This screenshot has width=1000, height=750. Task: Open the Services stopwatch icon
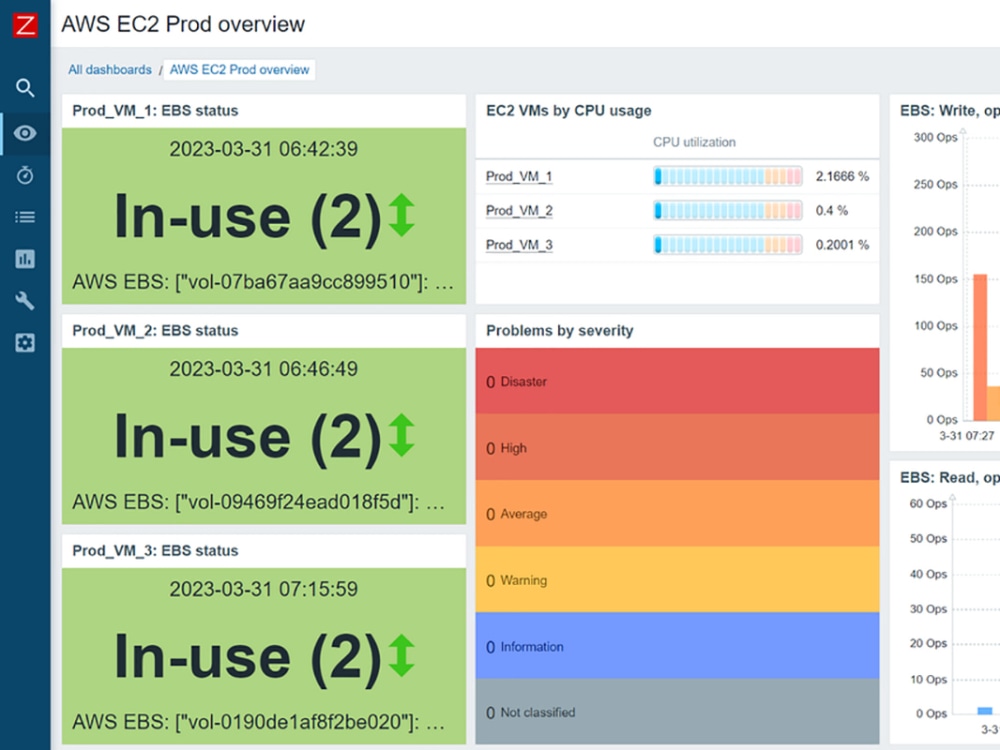[x=25, y=175]
